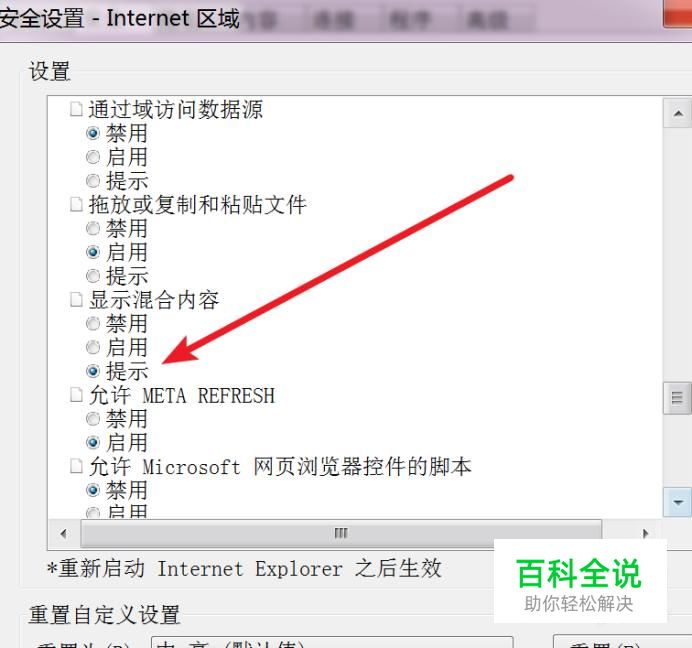Viewport: 692px width, 648px height.
Task: Click the 显示混合内容 setting label
Action: coord(154,300)
